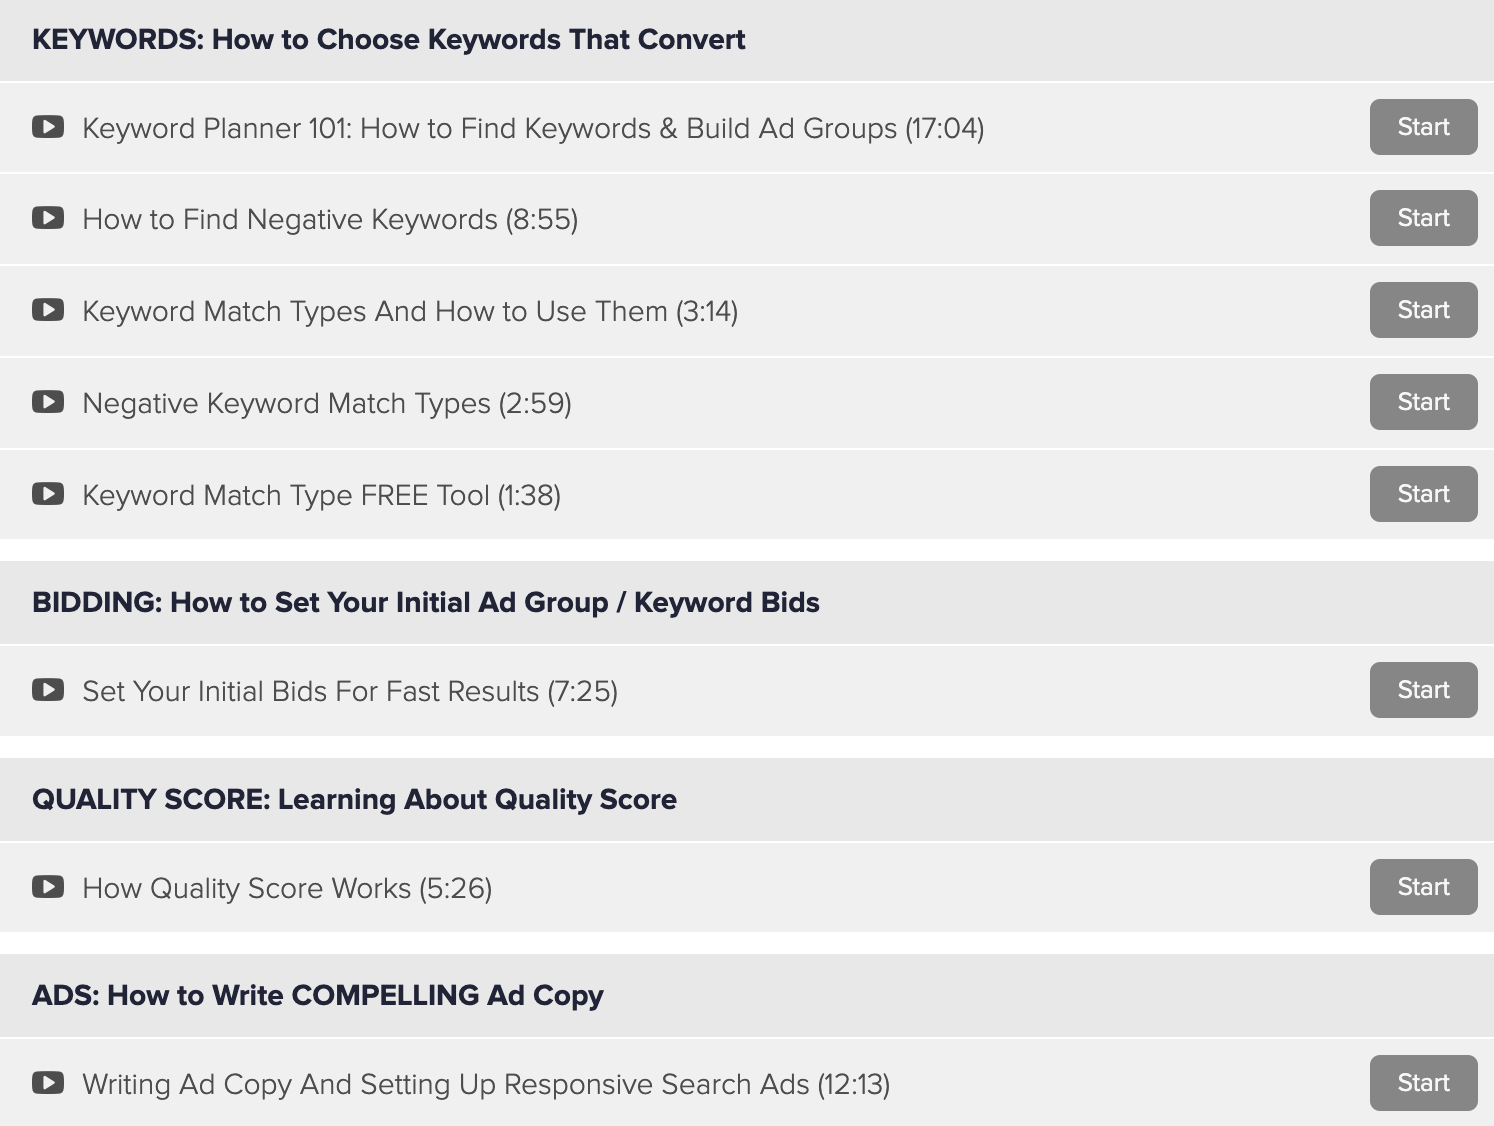
Task: Click the video icon for Keyword Match Types lesson
Action: pyautogui.click(x=48, y=310)
